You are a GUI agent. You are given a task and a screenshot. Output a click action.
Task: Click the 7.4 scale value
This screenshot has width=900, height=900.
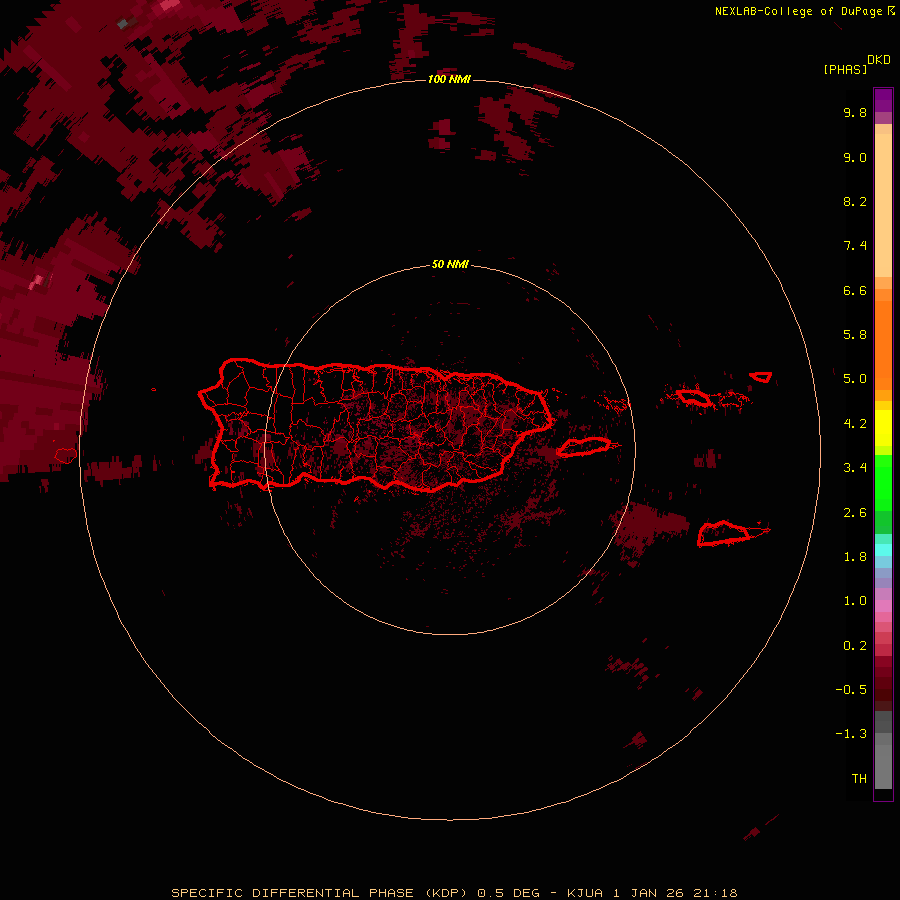(855, 246)
